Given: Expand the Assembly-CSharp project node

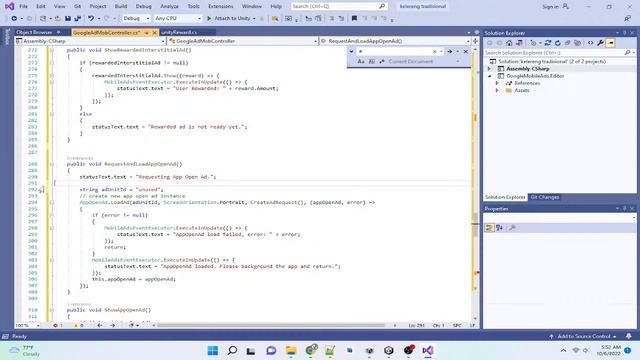Looking at the screenshot, I should tap(489, 69).
